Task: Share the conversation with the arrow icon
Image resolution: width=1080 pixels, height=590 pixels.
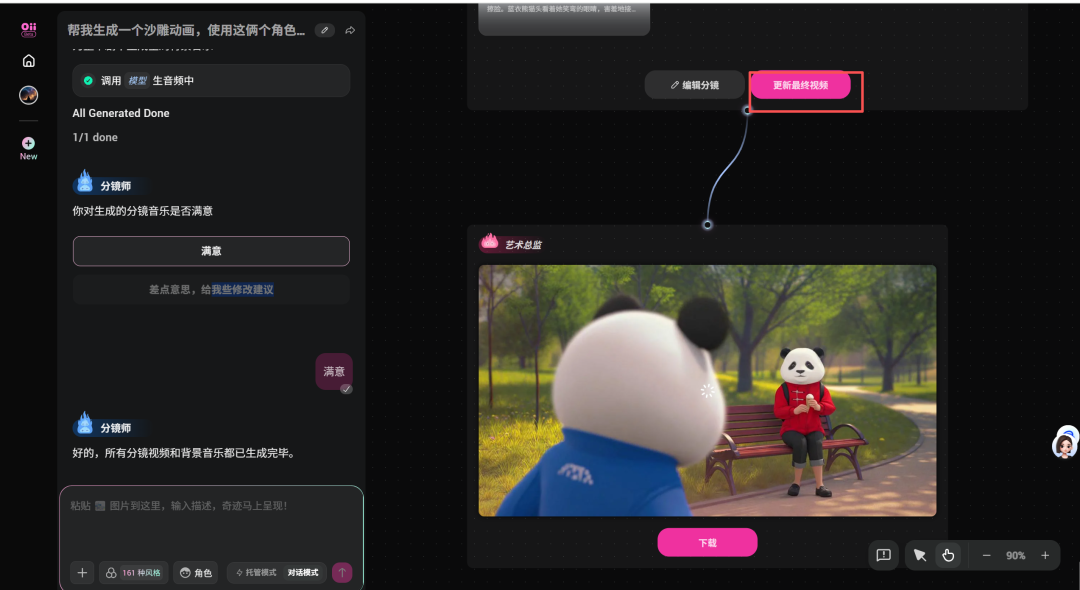Action: 350,30
